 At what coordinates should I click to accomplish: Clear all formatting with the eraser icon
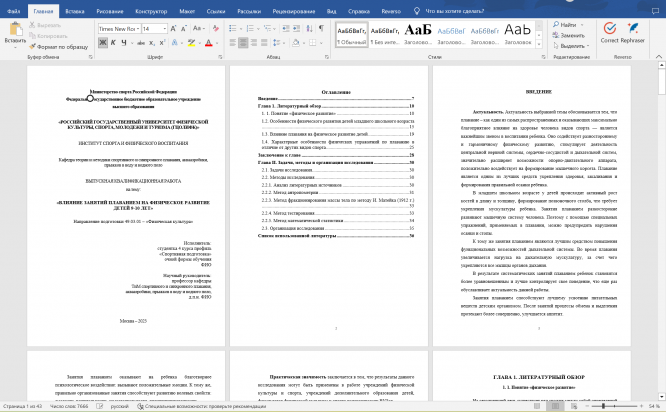pos(216,28)
